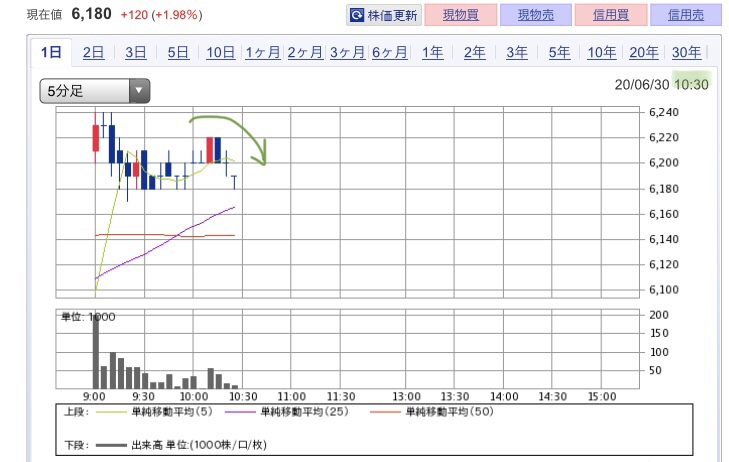The image size is (729, 462).
Task: Click the 単純移動平均(5) legend entry
Action: [x=154, y=412]
